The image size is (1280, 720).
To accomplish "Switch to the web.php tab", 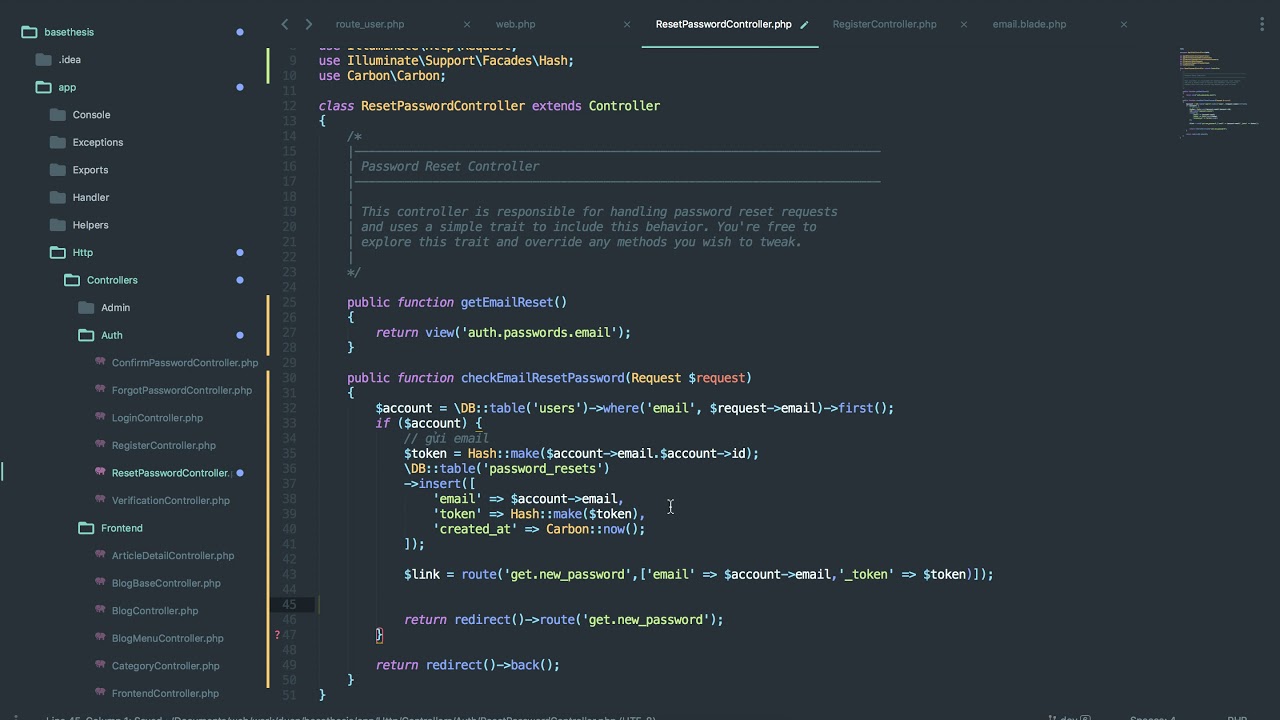I will tap(515, 24).
